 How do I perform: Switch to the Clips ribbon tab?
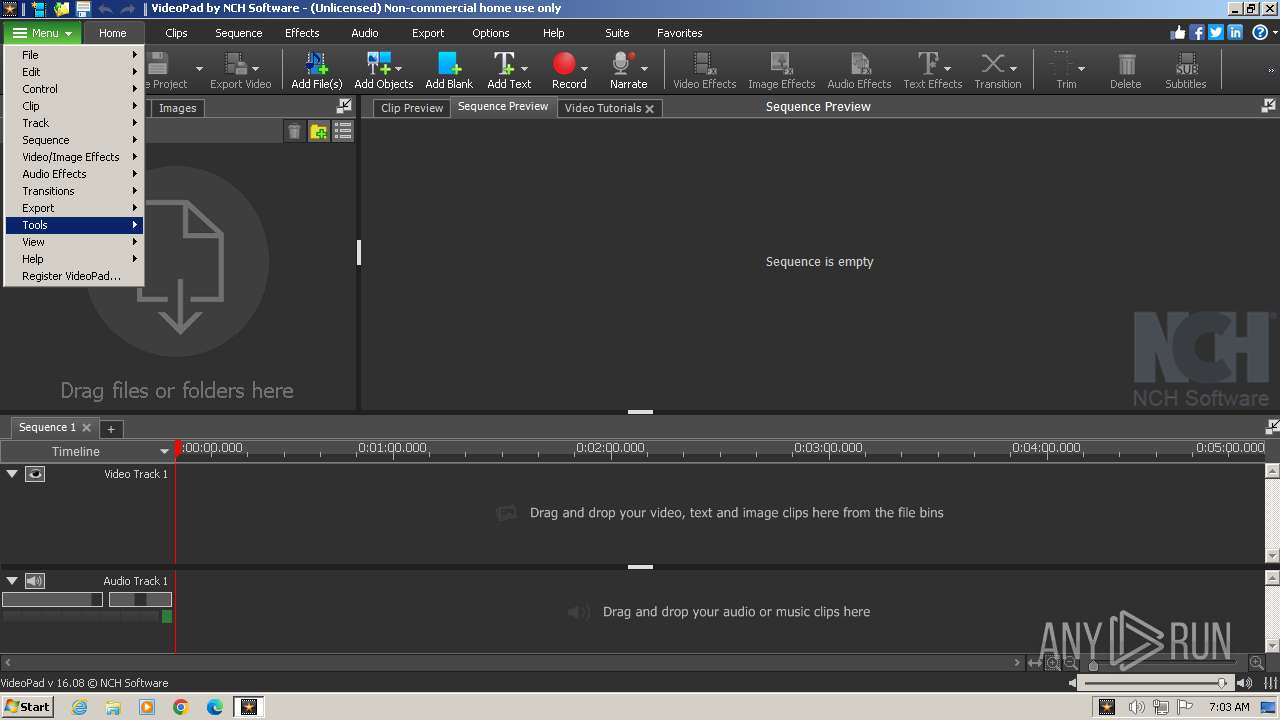[x=176, y=33]
